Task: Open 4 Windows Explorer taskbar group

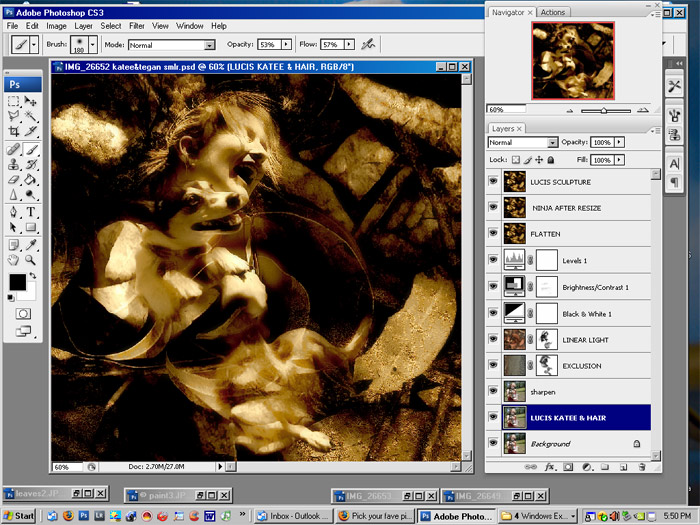Action: (x=538, y=516)
